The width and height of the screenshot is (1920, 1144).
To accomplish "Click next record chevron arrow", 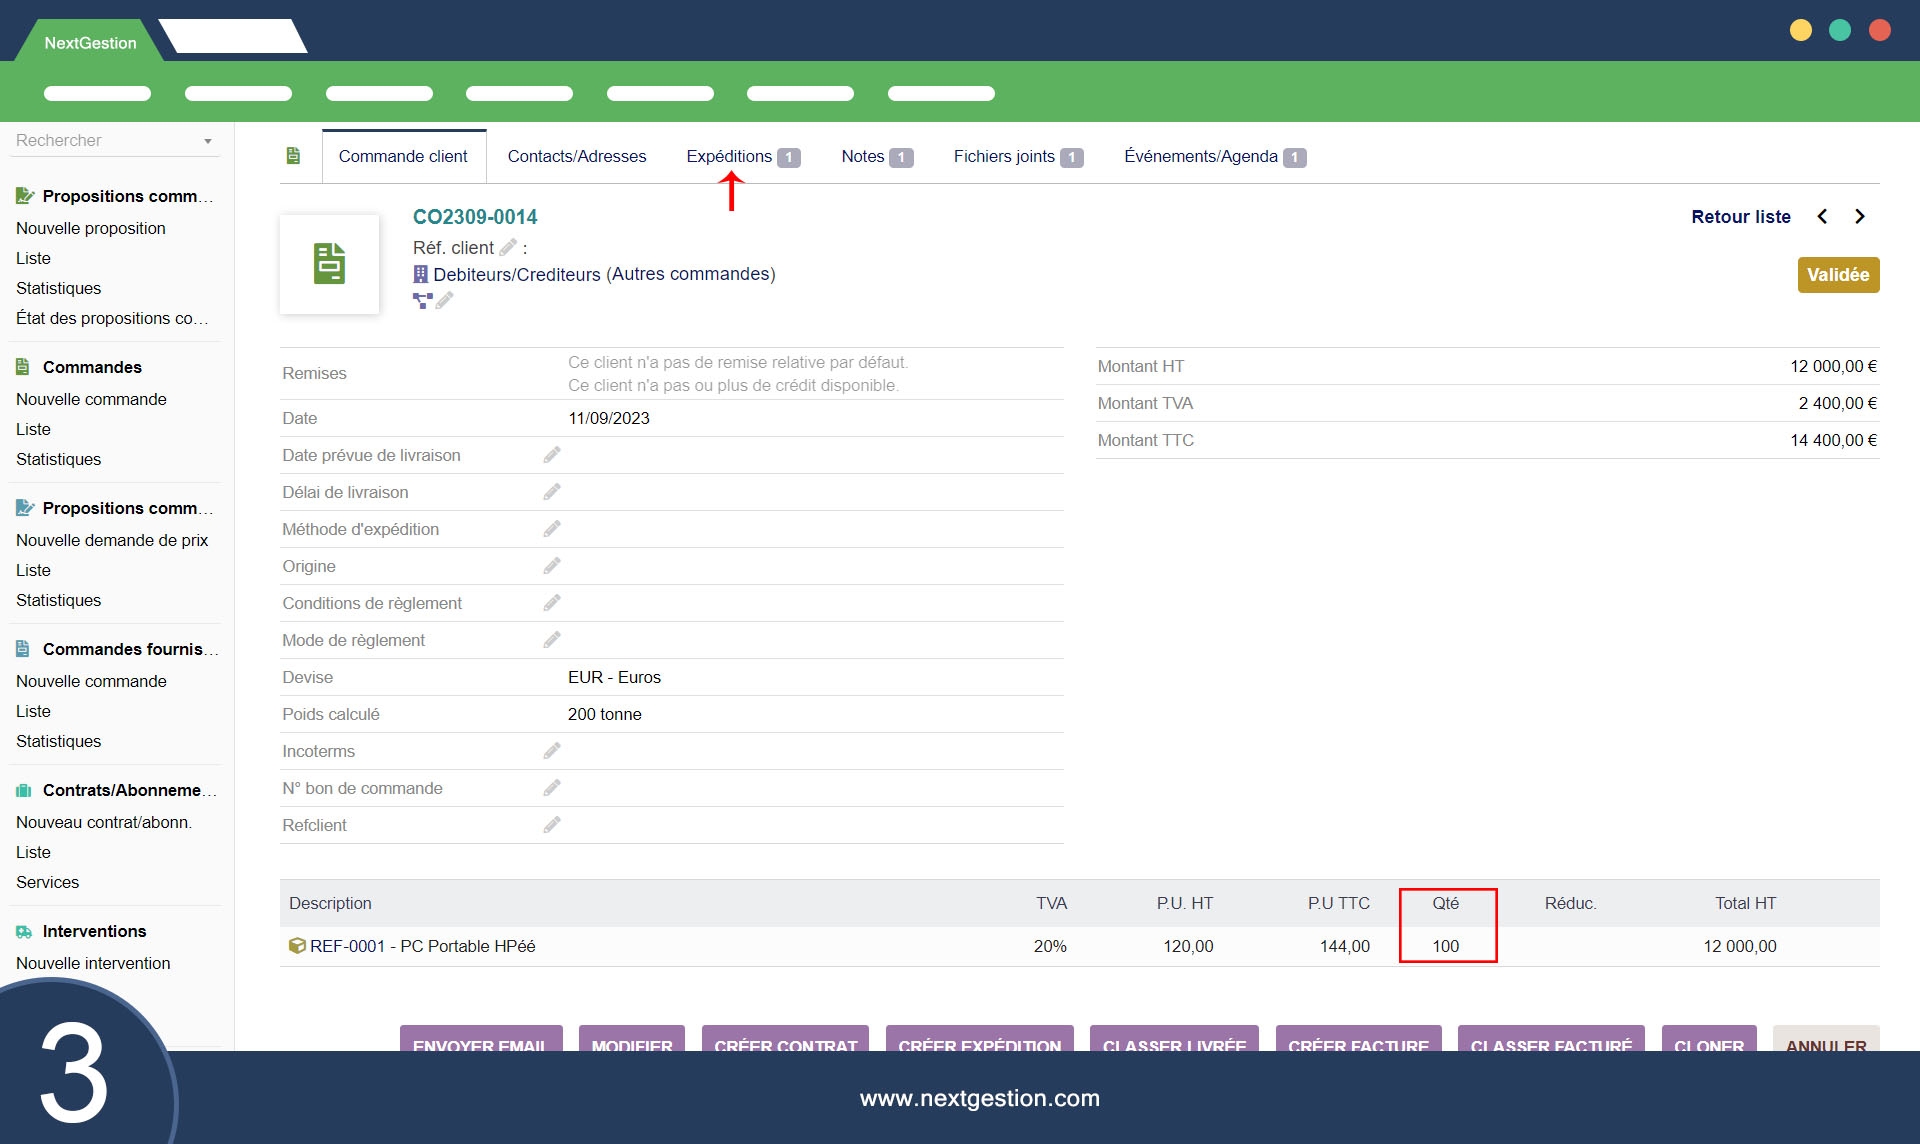I will tap(1860, 217).
